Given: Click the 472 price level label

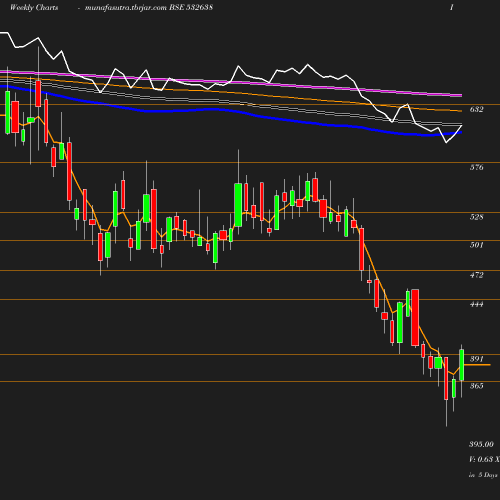Looking at the screenshot, I should coord(476,275).
